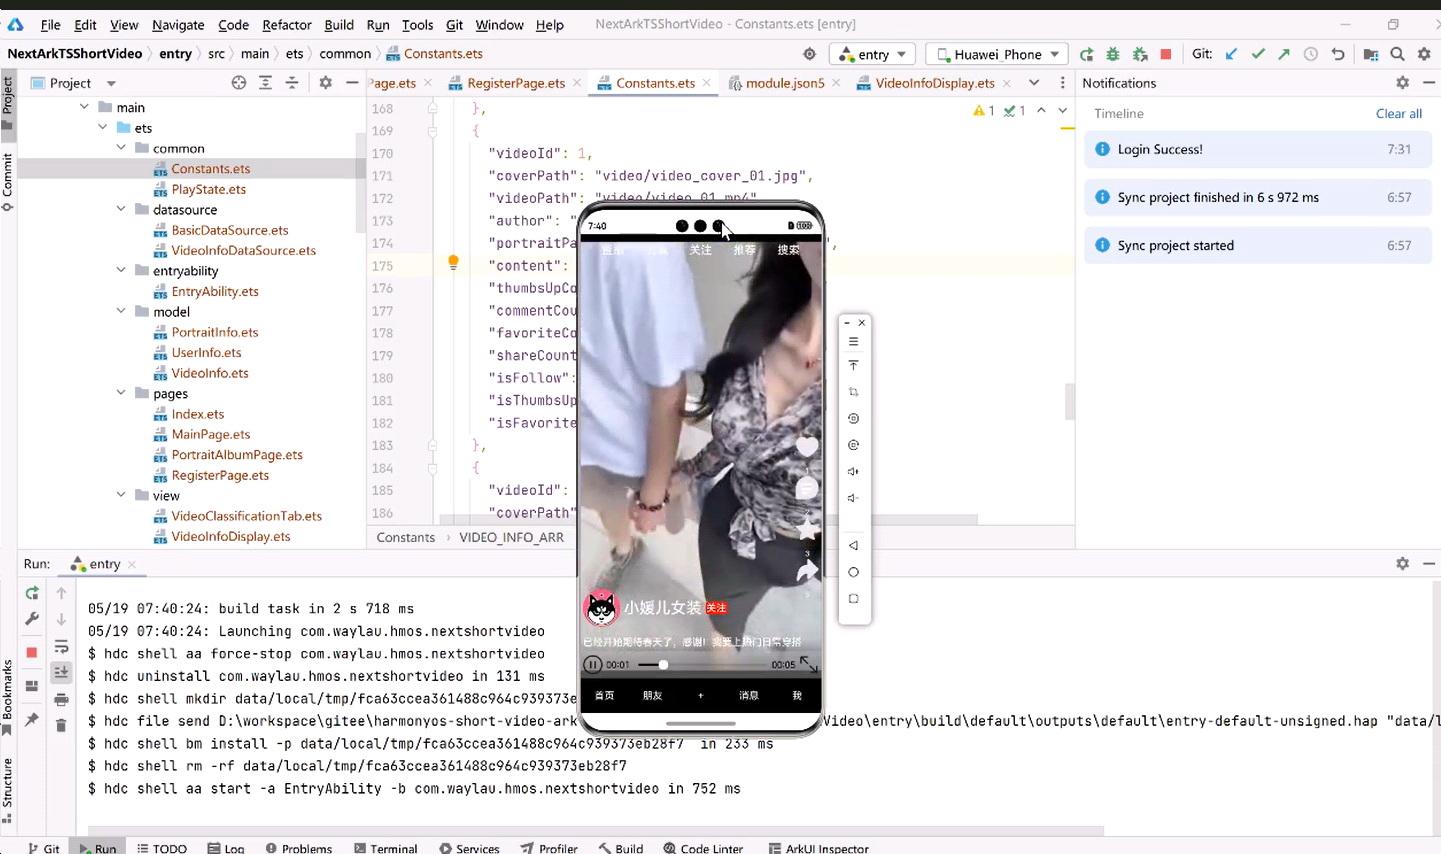
Task: Click the Sync project reload icon in toolbar
Action: [x=1086, y=54]
